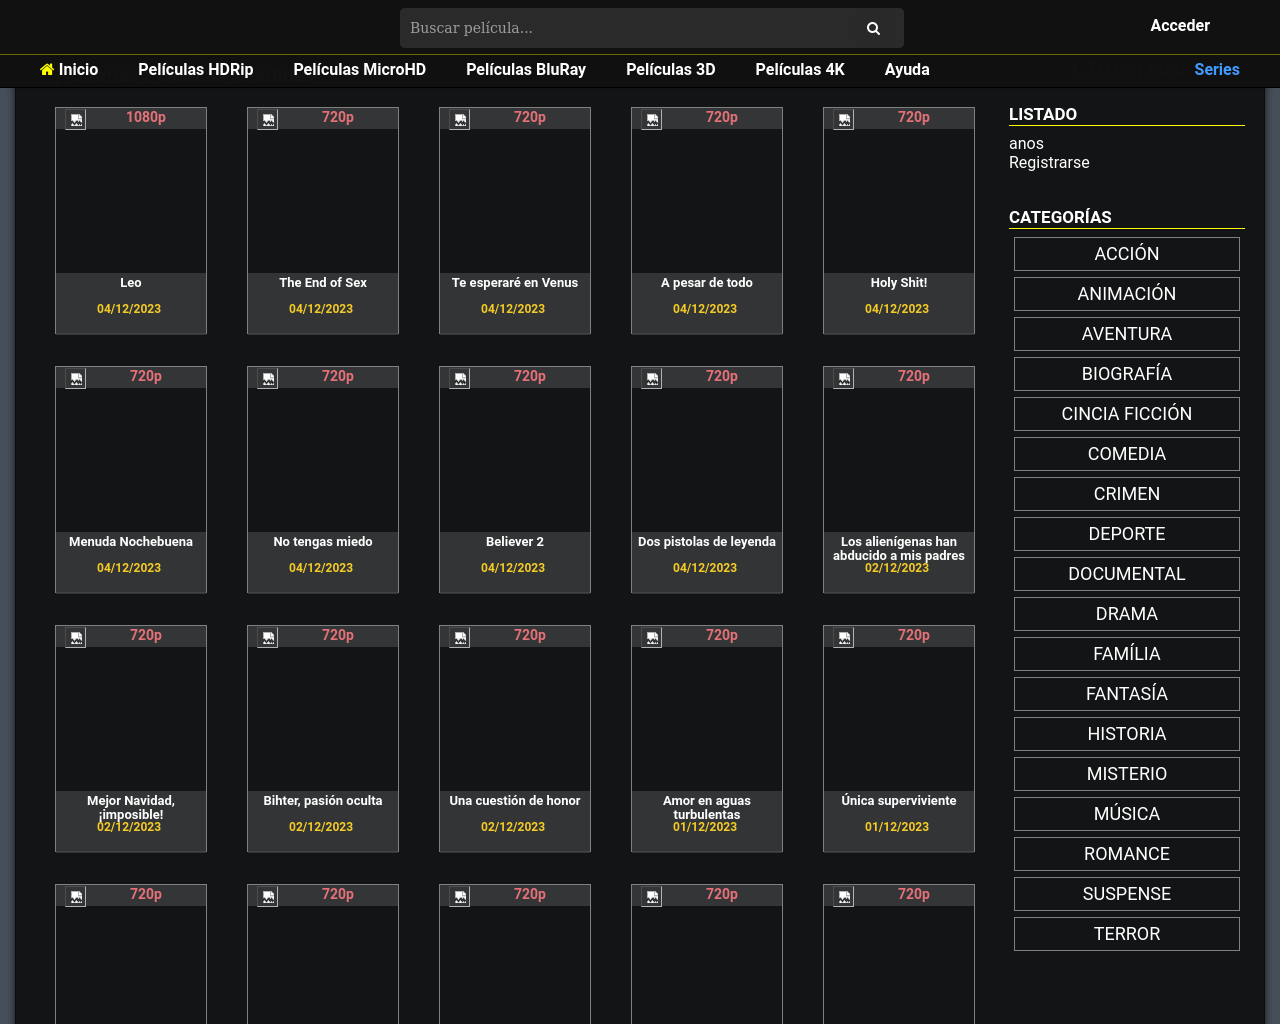
Task: Select the HISTORIA category
Action: click(1127, 734)
